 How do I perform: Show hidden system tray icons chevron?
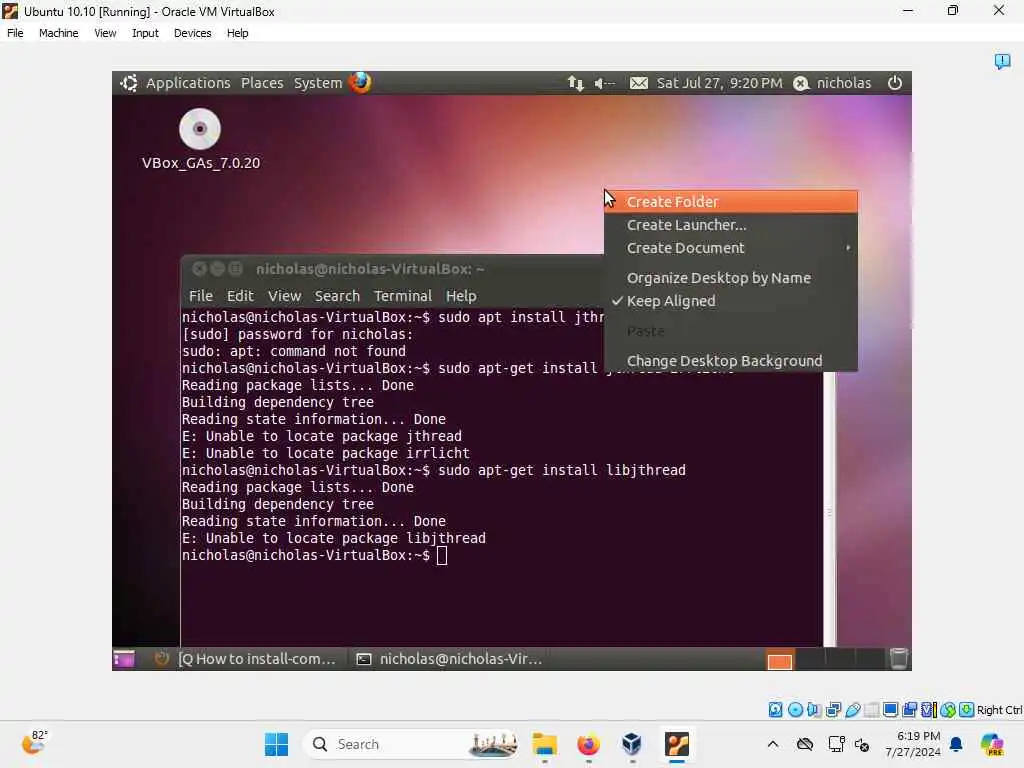[773, 744]
